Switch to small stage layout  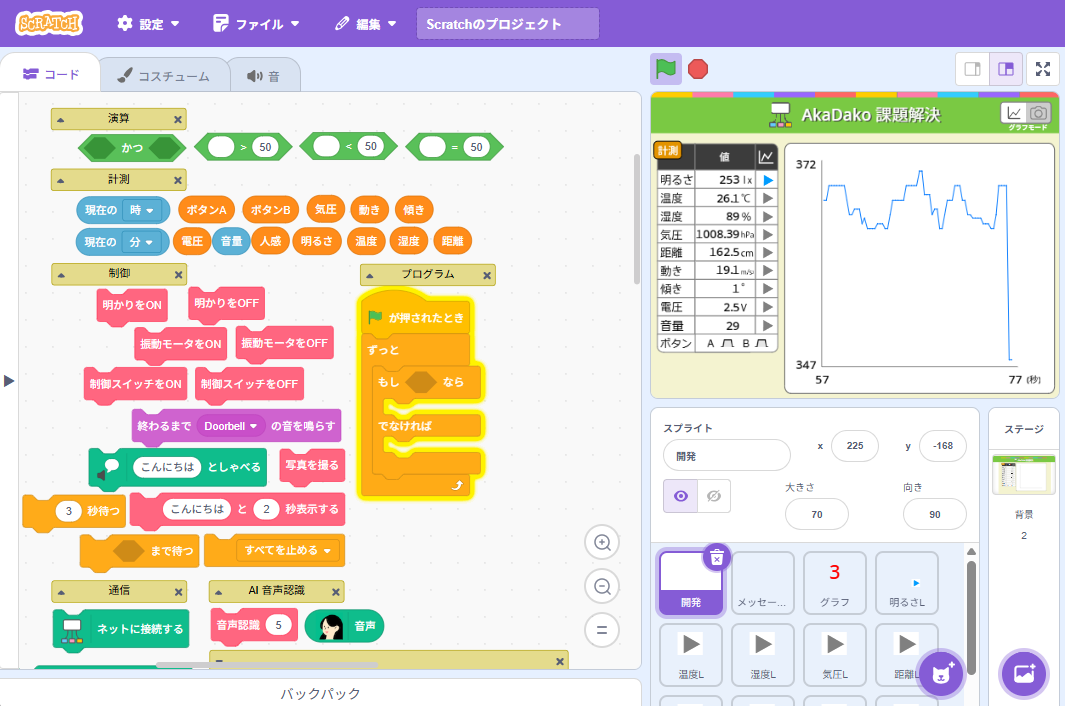coord(971,69)
